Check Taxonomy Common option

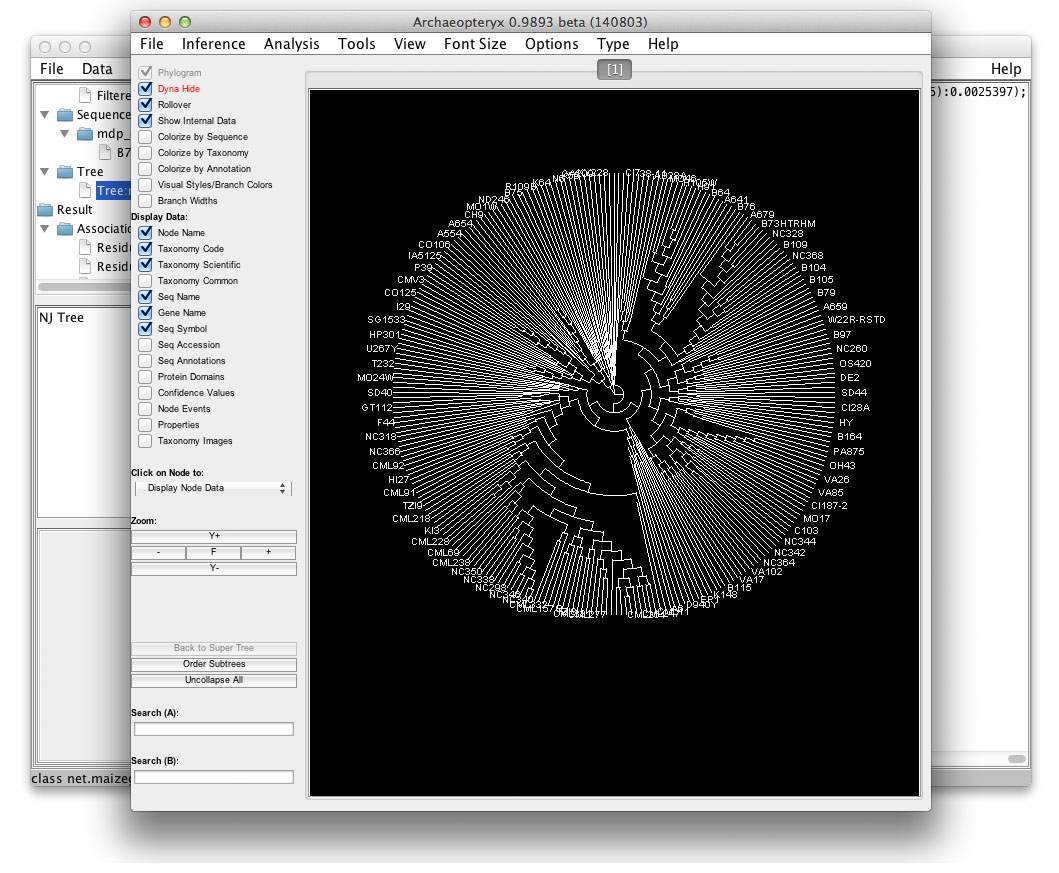click(x=145, y=280)
